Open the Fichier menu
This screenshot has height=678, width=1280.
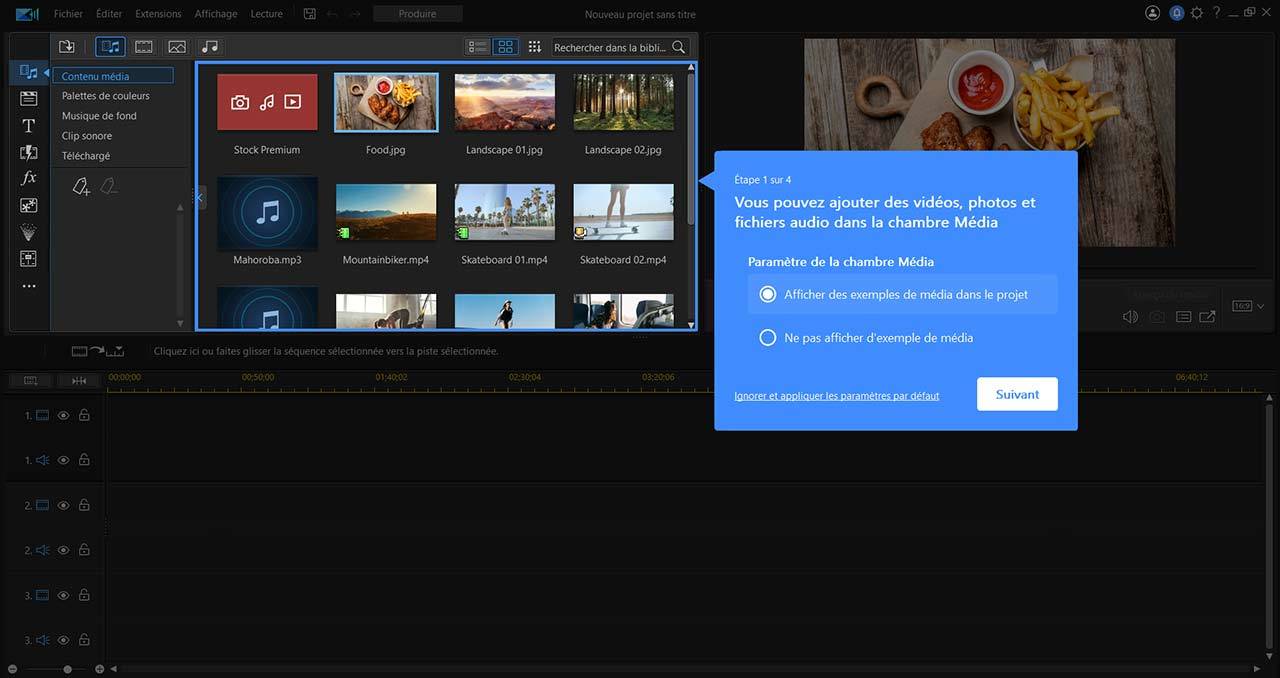coord(68,14)
